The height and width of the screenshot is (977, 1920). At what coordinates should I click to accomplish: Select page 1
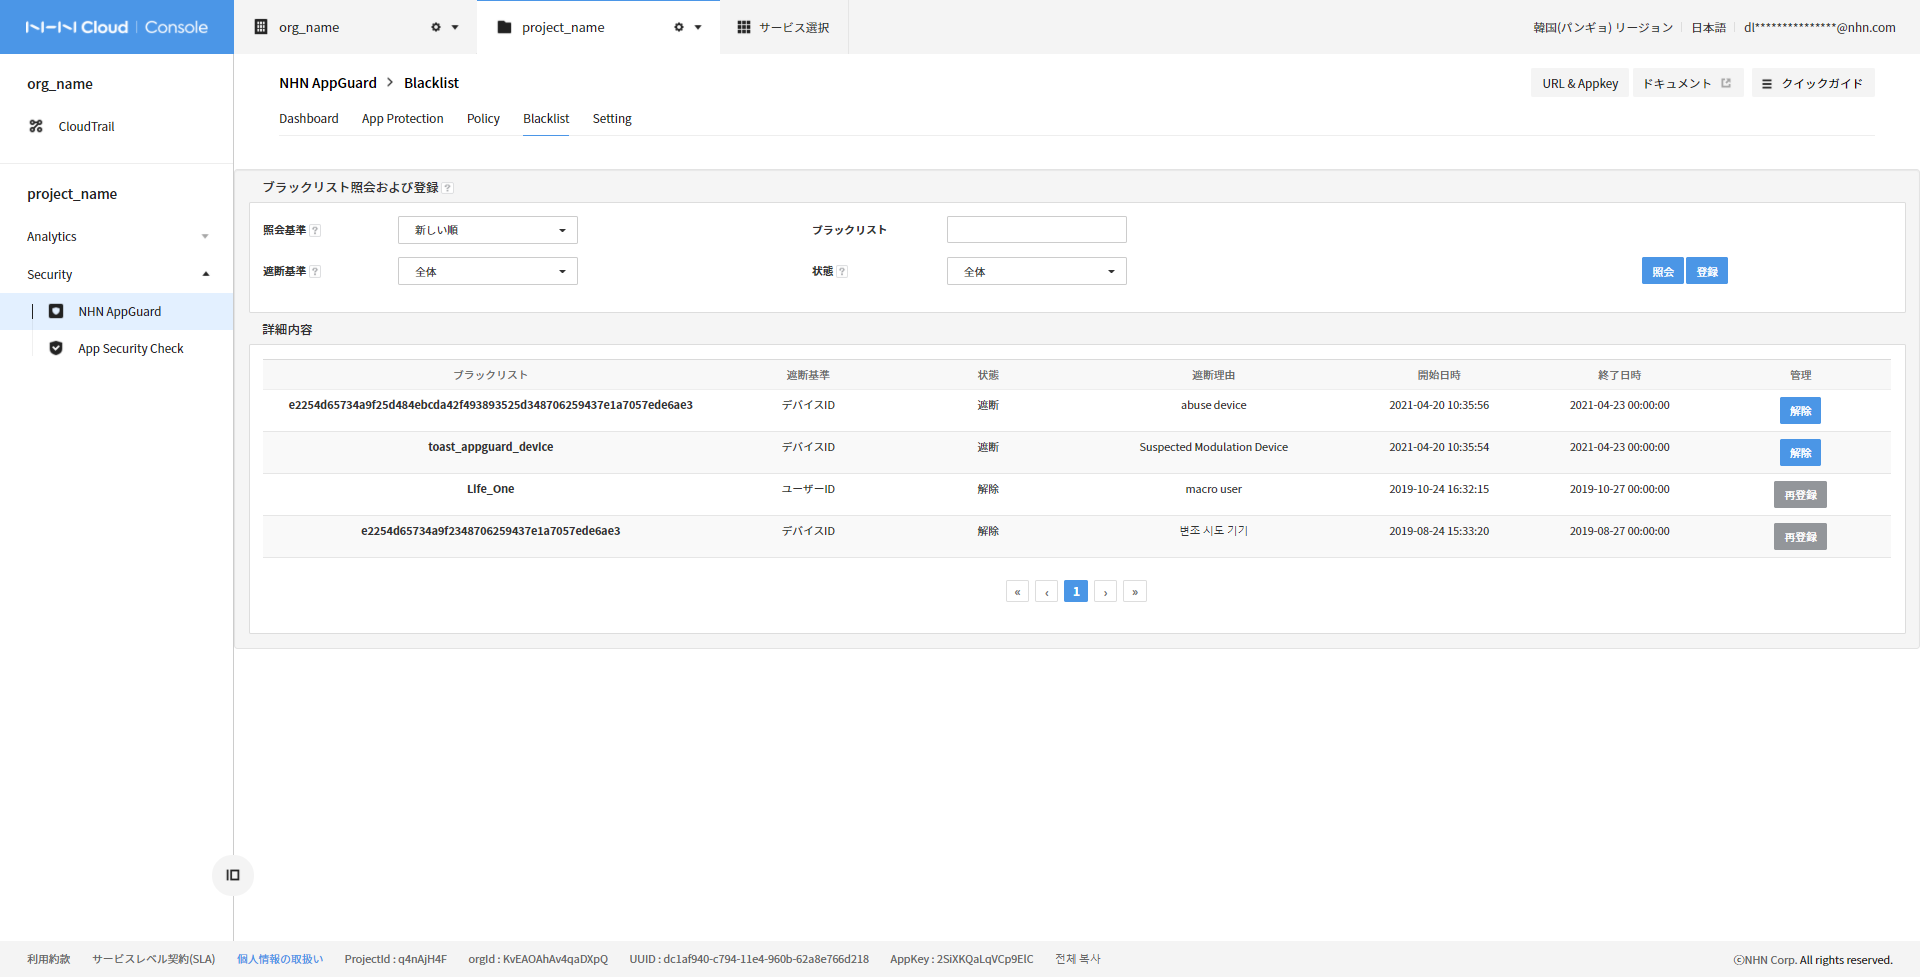coord(1076,591)
